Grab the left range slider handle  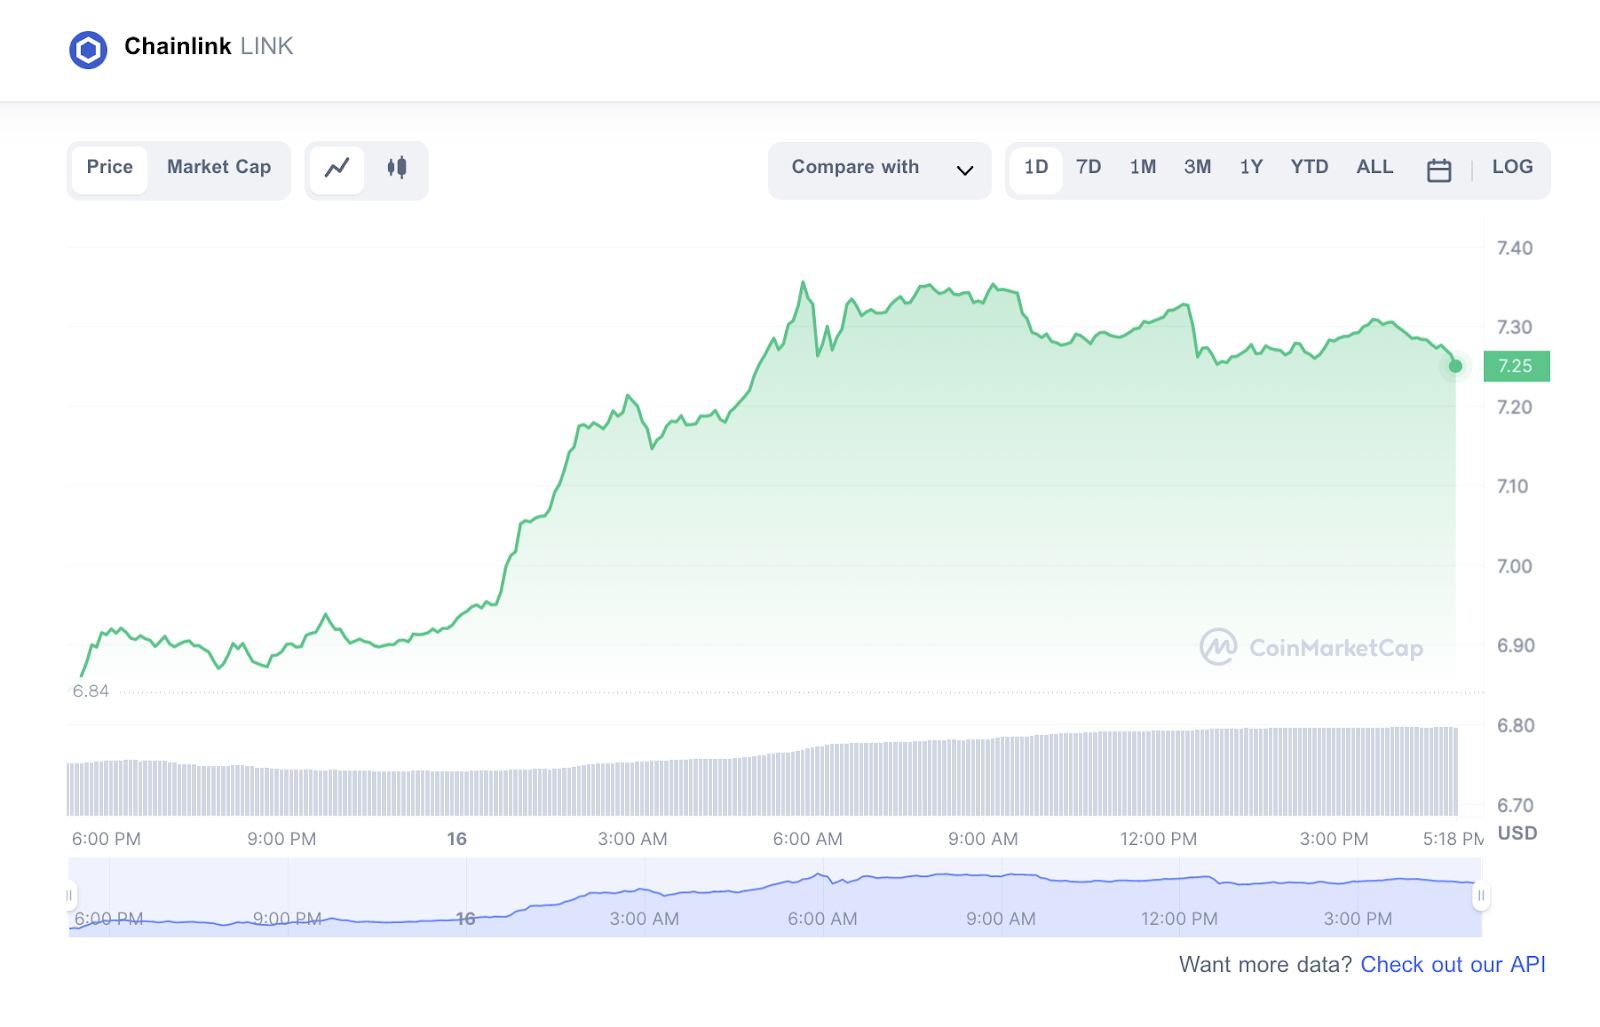[70, 896]
